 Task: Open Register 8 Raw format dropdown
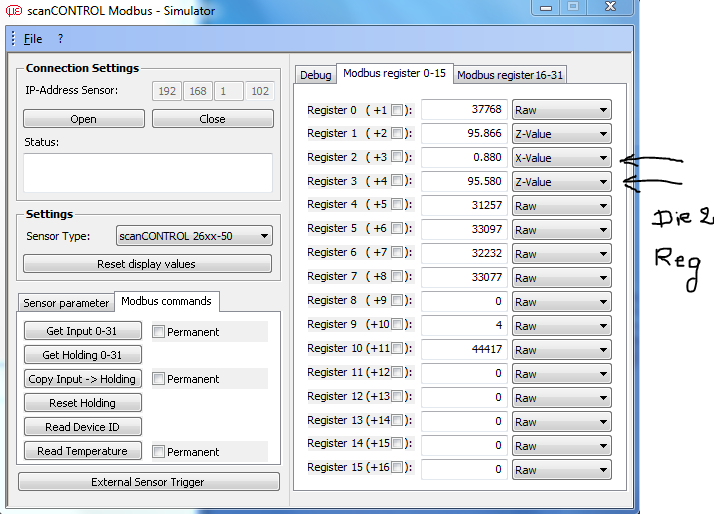coord(561,302)
